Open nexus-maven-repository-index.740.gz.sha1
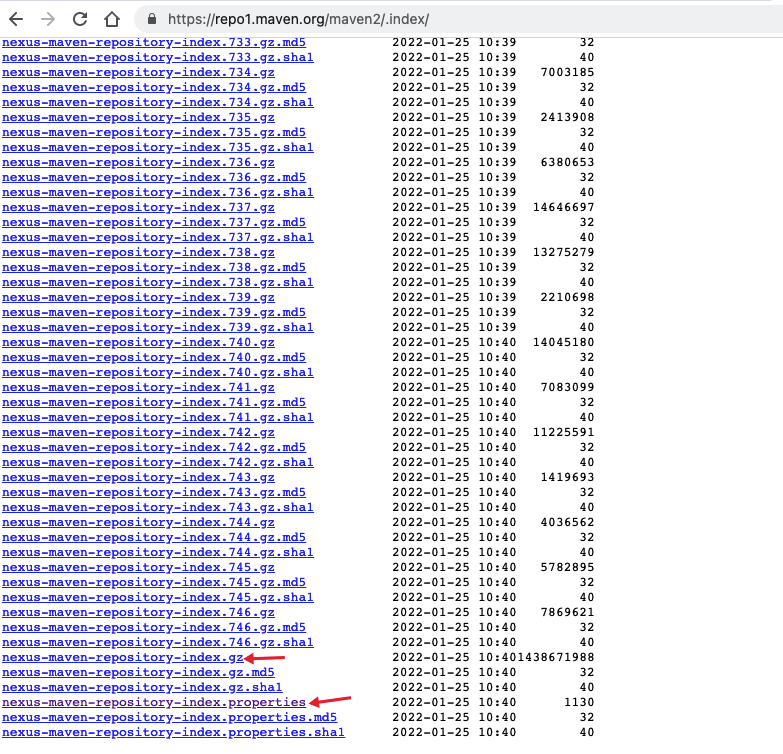783x754 pixels. tap(158, 373)
